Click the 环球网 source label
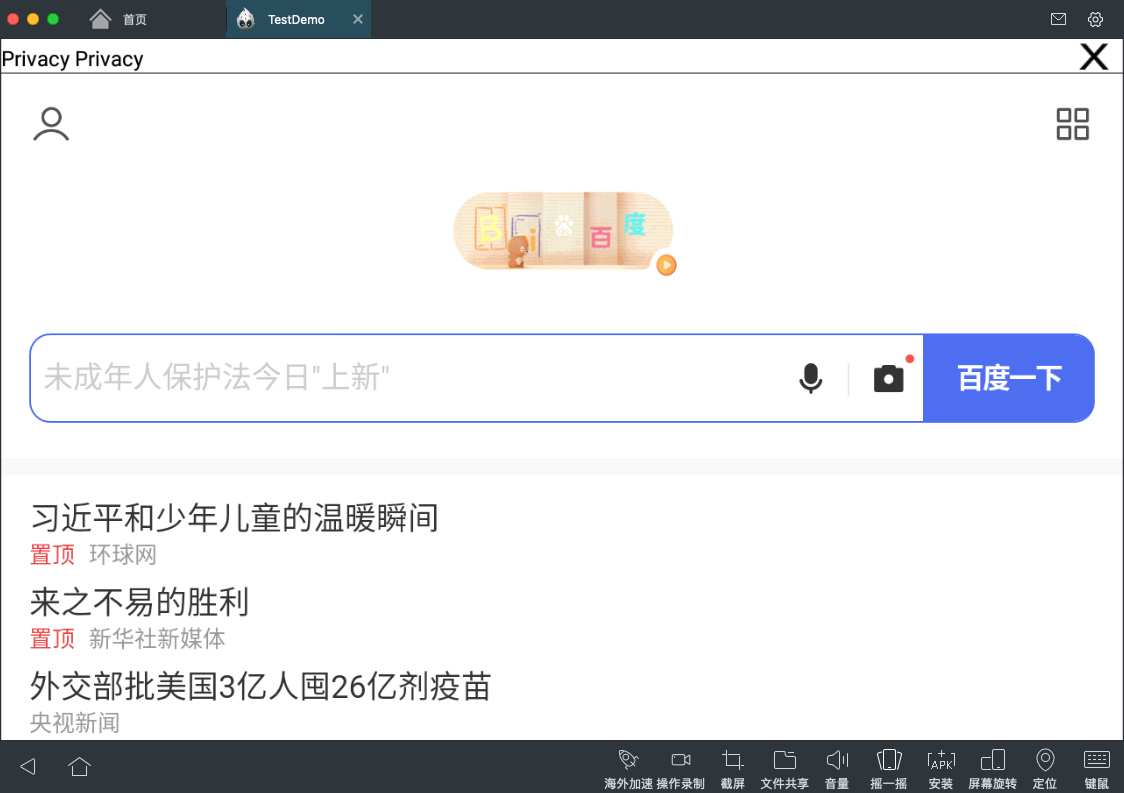Viewport: 1124px width, 793px height. 123,554
